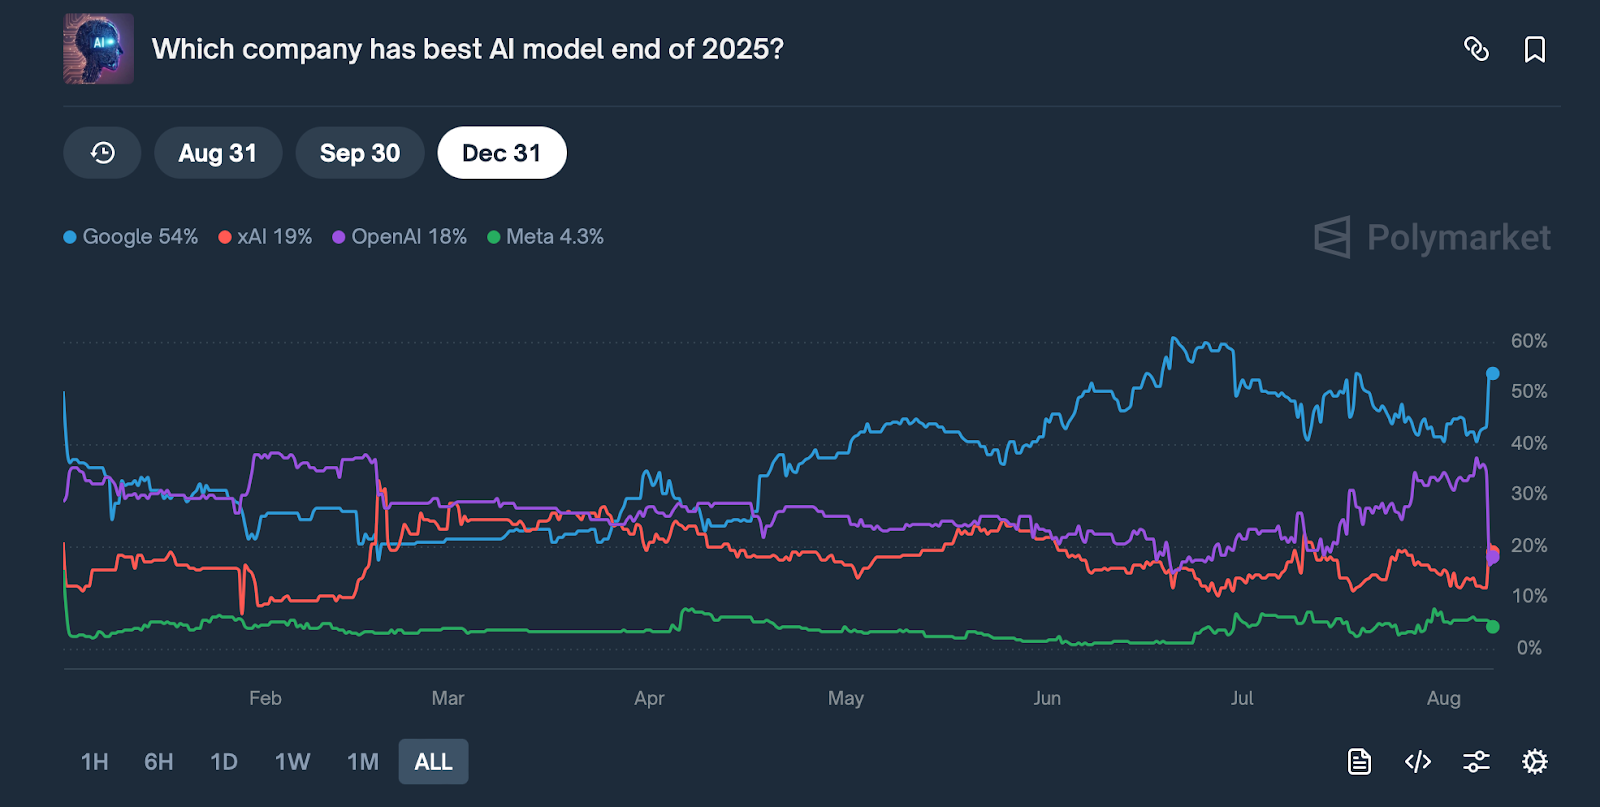This screenshot has width=1600, height=807.
Task: Select the 1H timeframe
Action: (93, 761)
